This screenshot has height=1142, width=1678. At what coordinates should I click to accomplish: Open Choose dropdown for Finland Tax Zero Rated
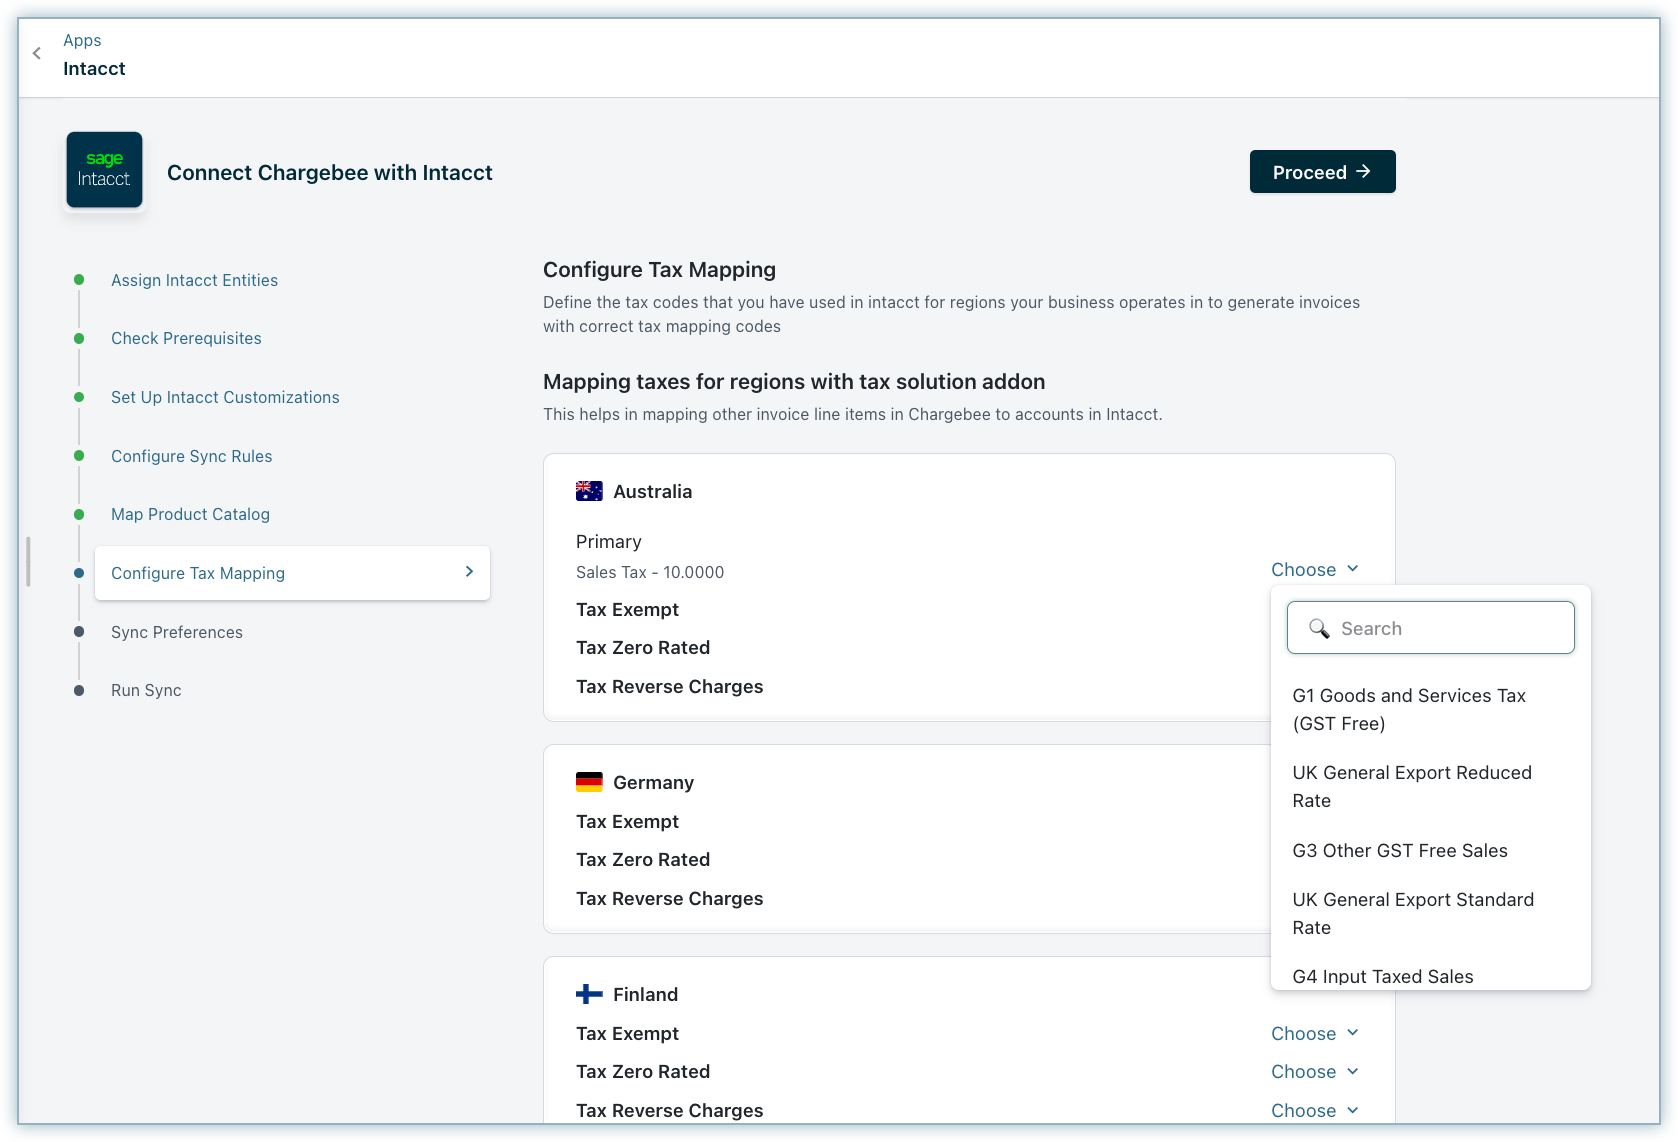(1314, 1071)
